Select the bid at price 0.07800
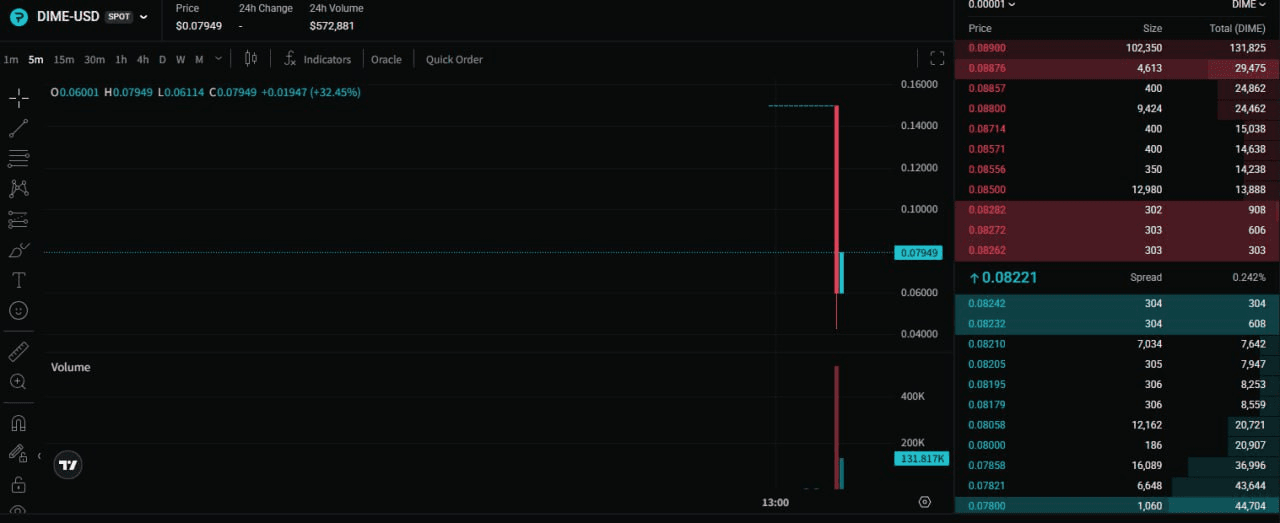 tap(1117, 506)
